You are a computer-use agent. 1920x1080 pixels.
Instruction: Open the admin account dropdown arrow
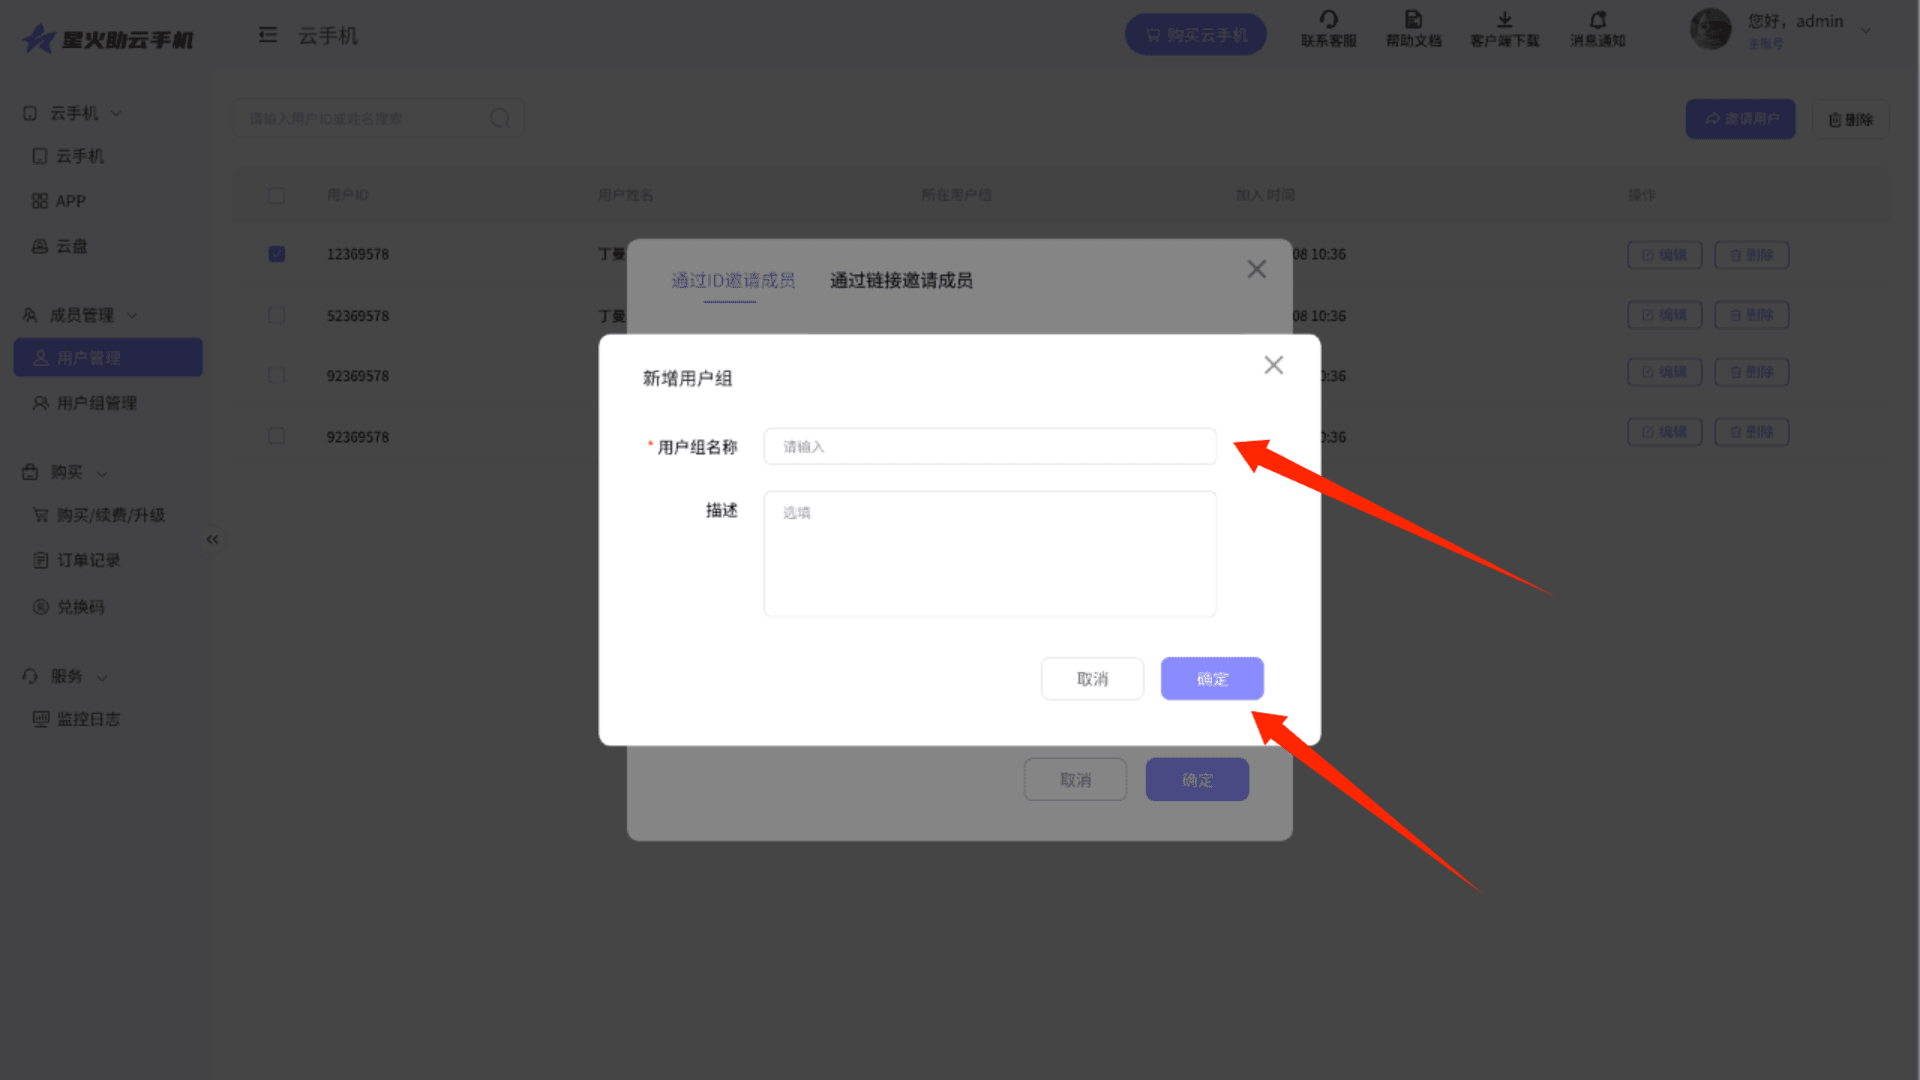click(x=1866, y=30)
